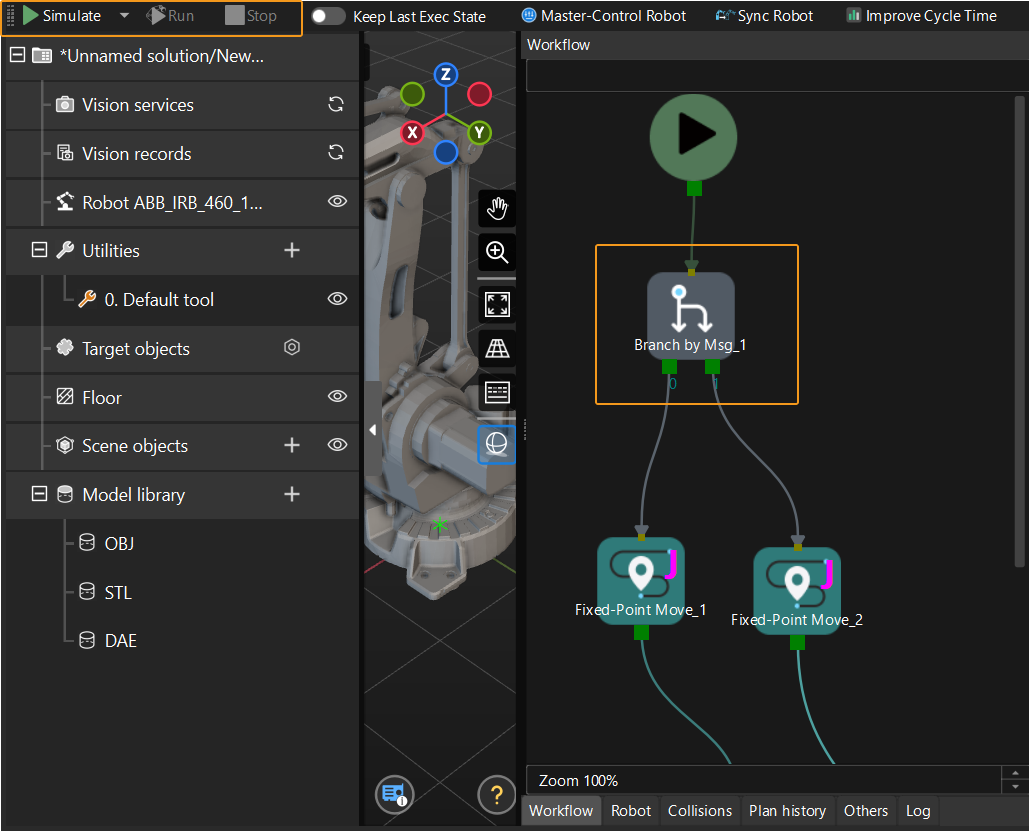Image resolution: width=1029 pixels, height=831 pixels.
Task: Click the perspective grid icon
Action: pos(497,348)
